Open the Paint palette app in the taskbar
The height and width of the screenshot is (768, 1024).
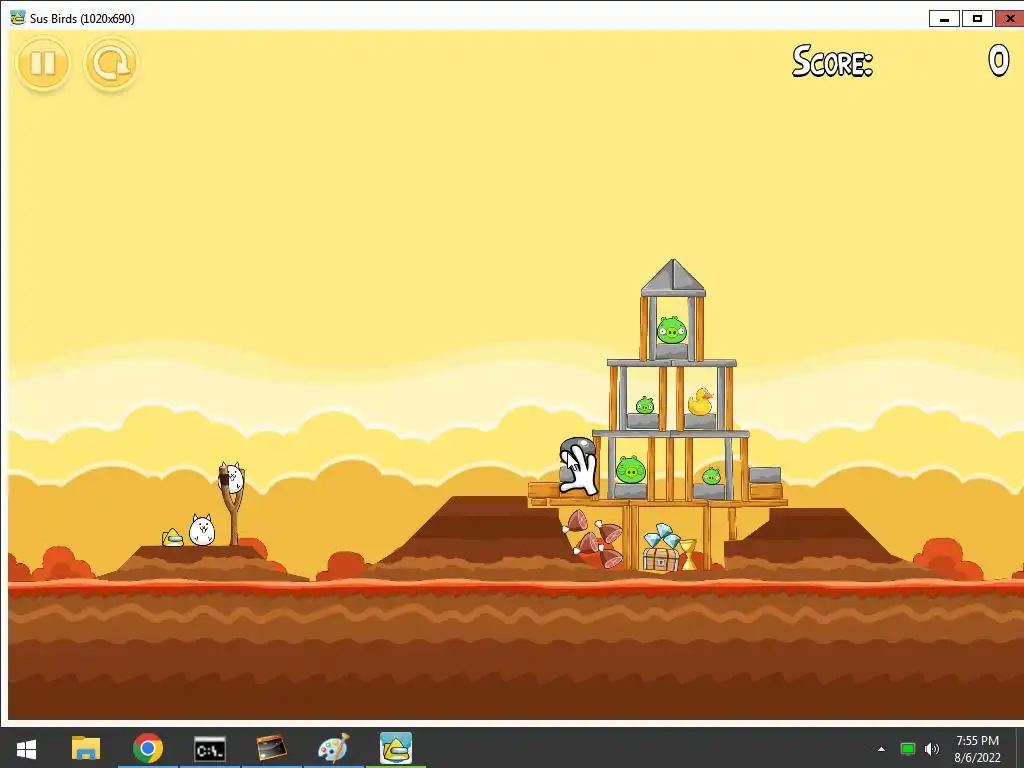tap(334, 748)
